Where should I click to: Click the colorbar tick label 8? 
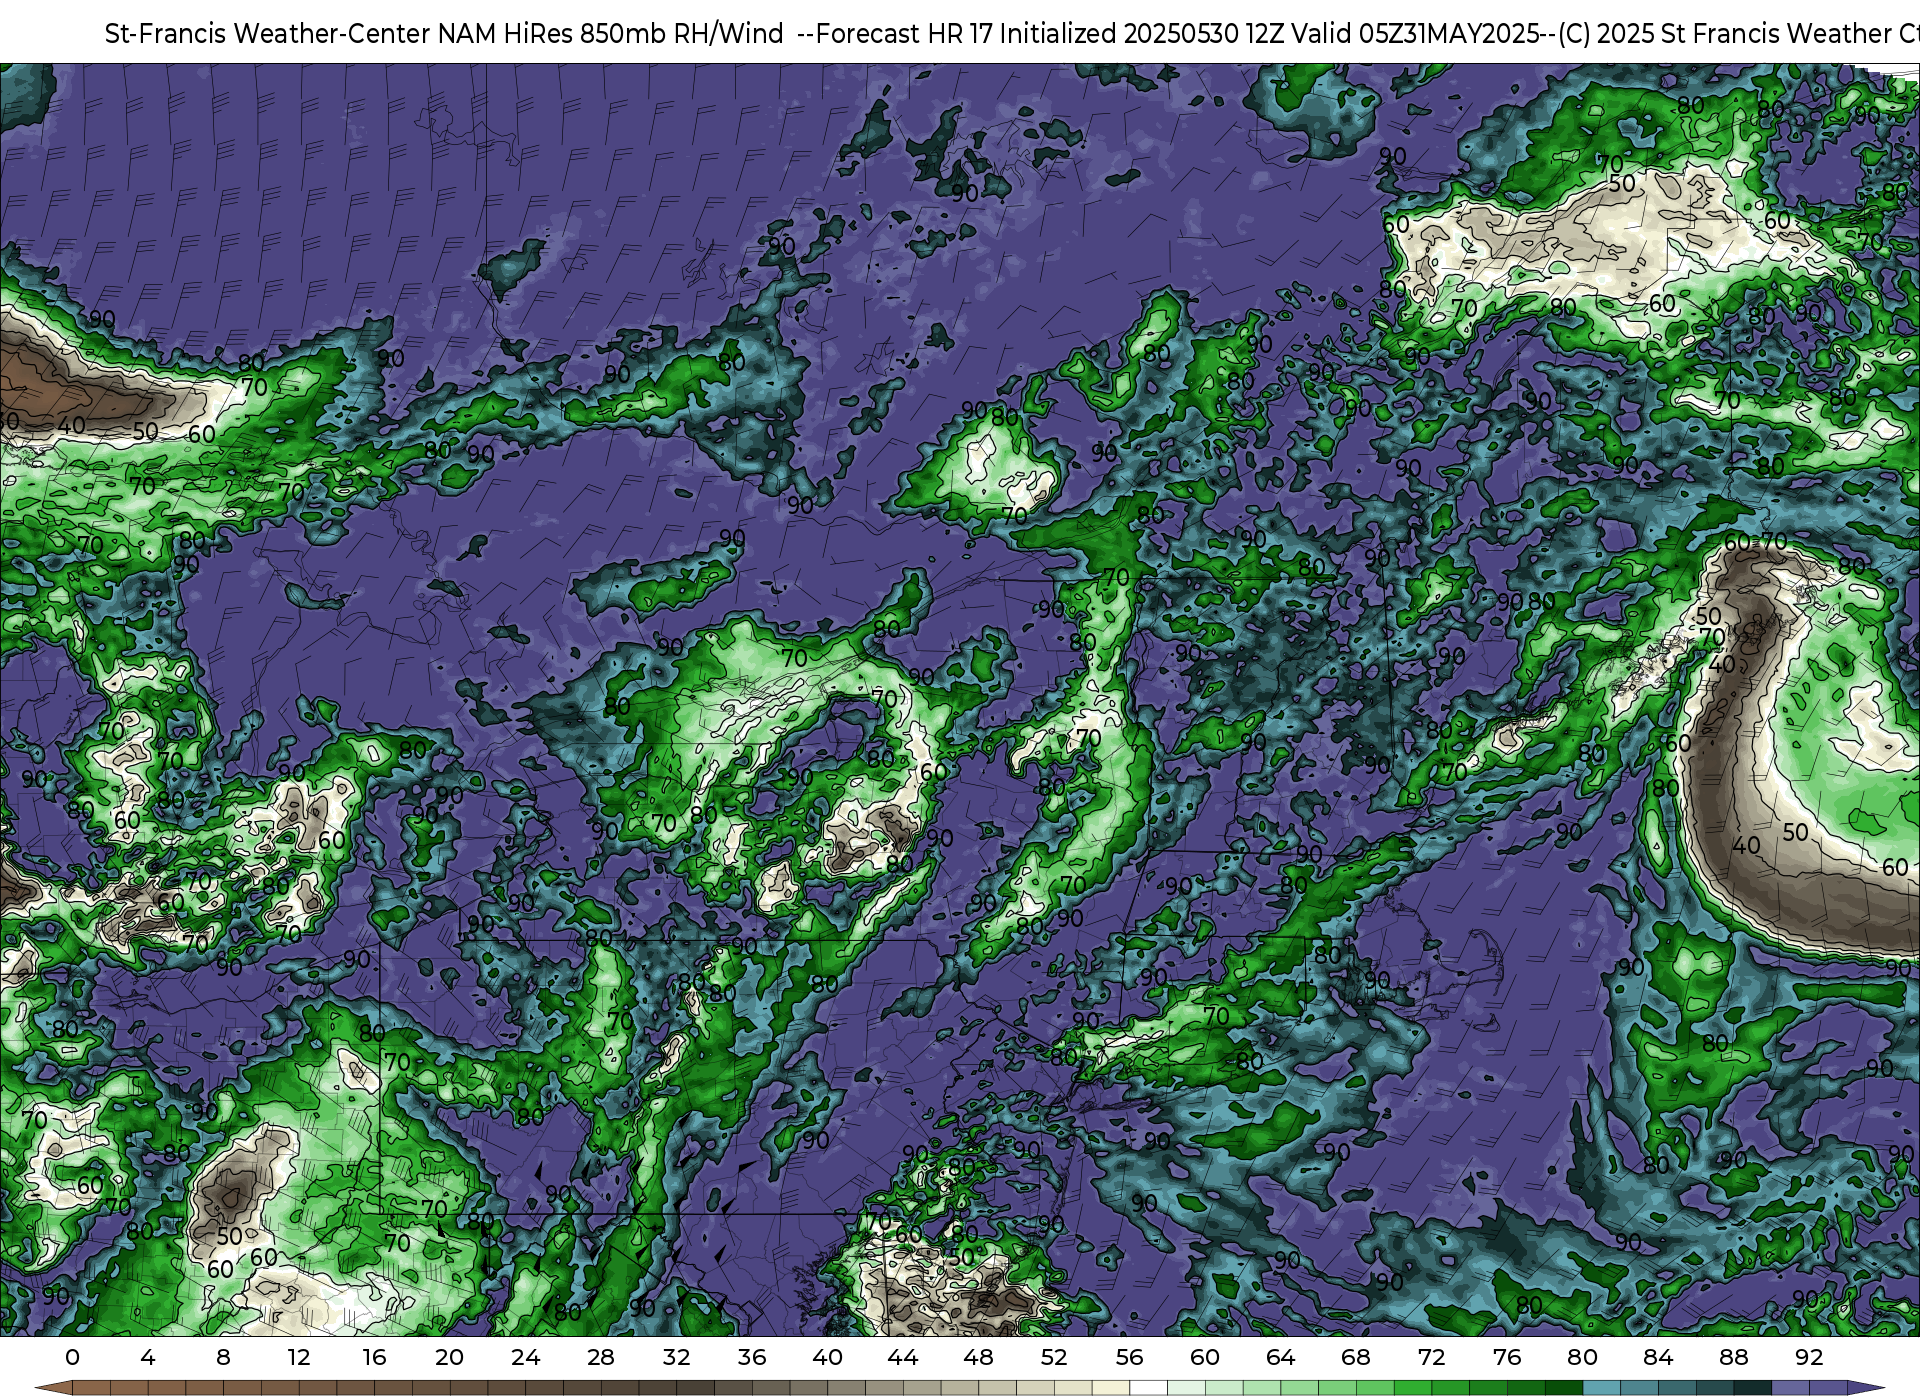point(223,1357)
